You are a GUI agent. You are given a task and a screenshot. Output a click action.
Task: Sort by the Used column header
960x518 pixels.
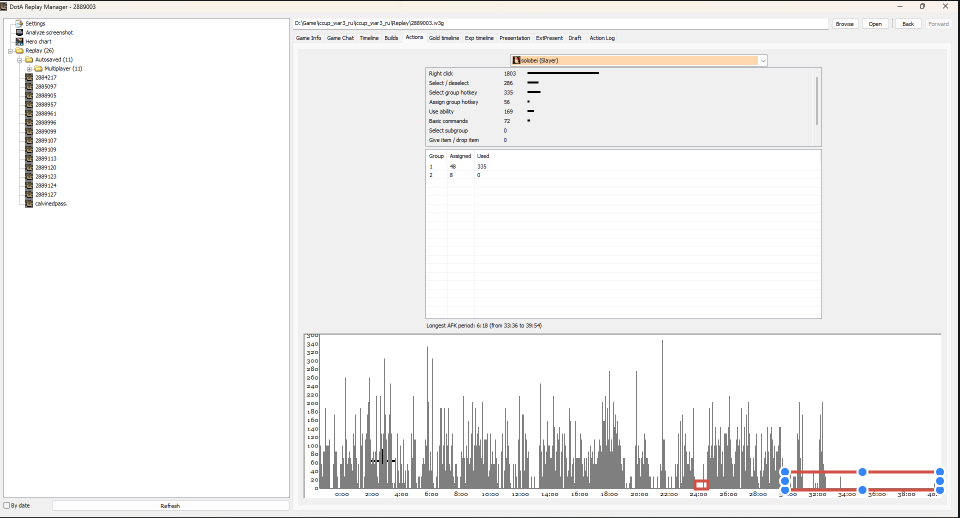pos(483,156)
